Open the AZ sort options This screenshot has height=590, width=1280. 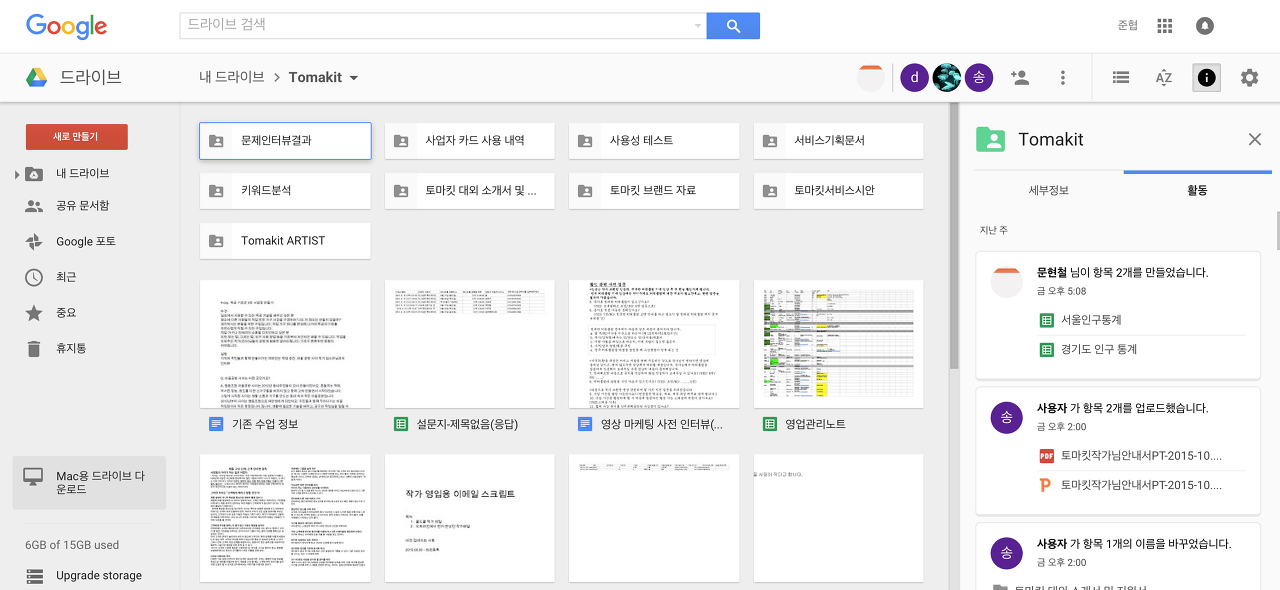(1164, 77)
